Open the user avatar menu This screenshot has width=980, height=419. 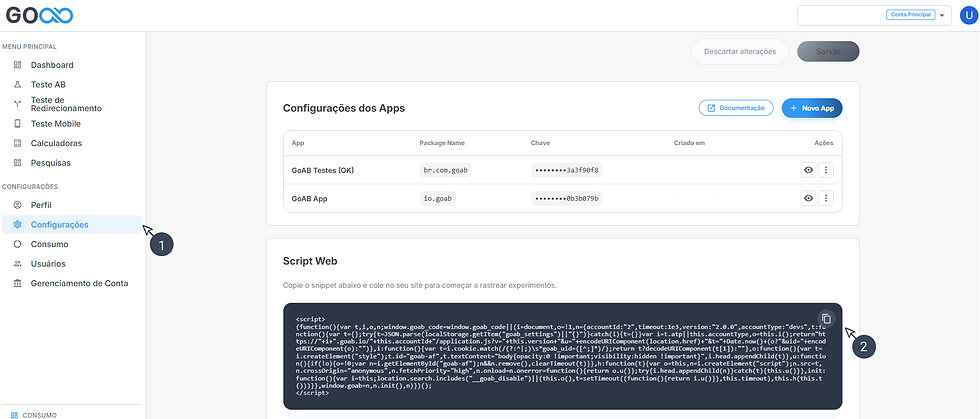click(x=967, y=15)
